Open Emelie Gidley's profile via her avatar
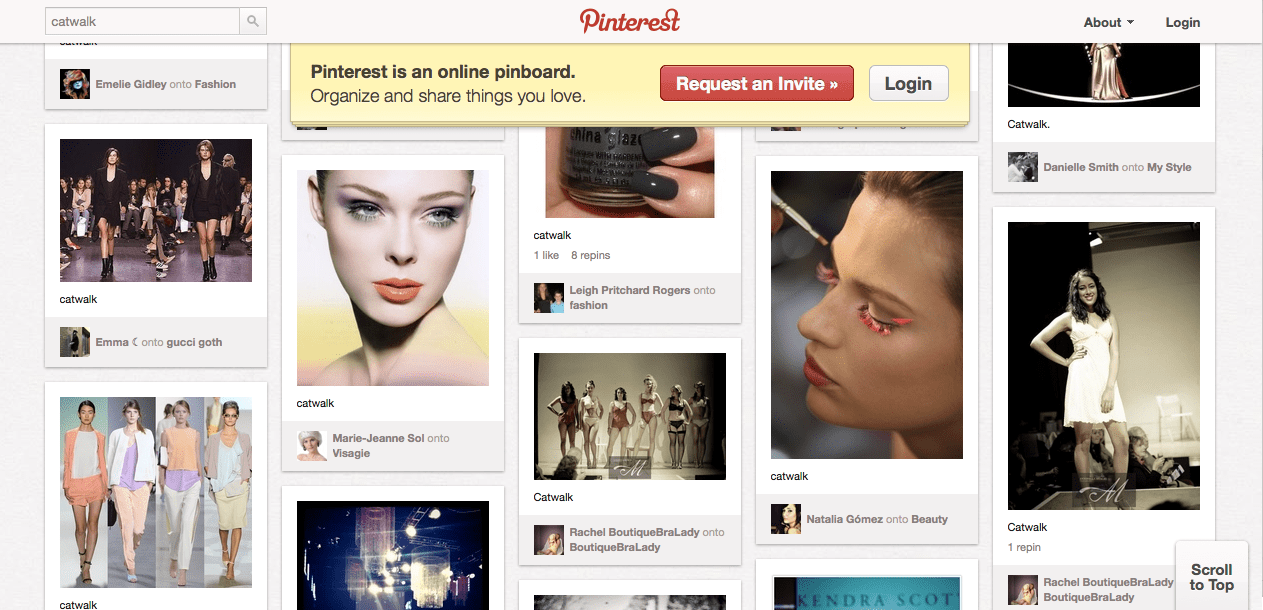Viewport: 1263px width, 610px height. tap(74, 85)
